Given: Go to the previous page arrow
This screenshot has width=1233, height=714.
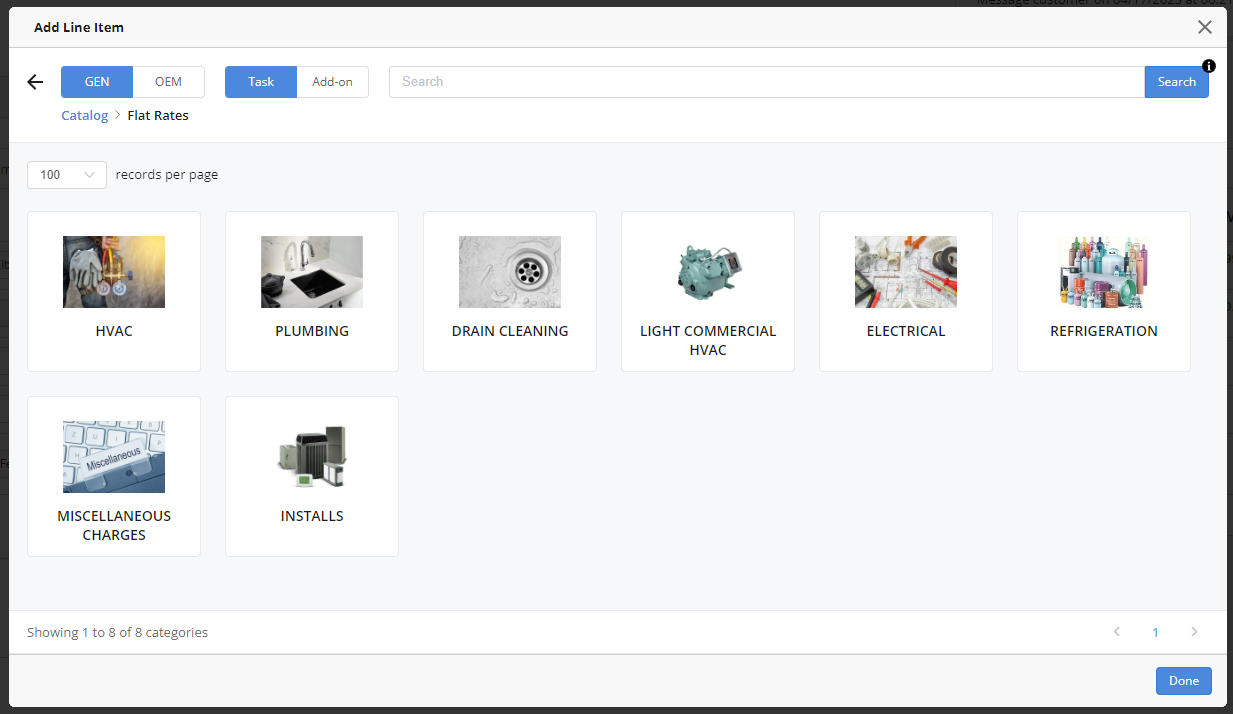Looking at the screenshot, I should point(1117,632).
